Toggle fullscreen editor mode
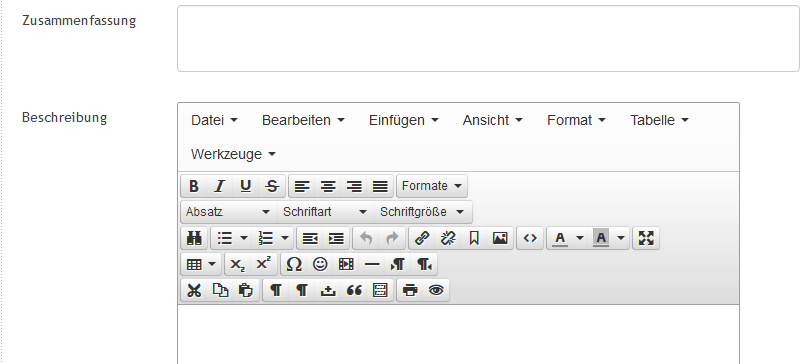 point(646,238)
